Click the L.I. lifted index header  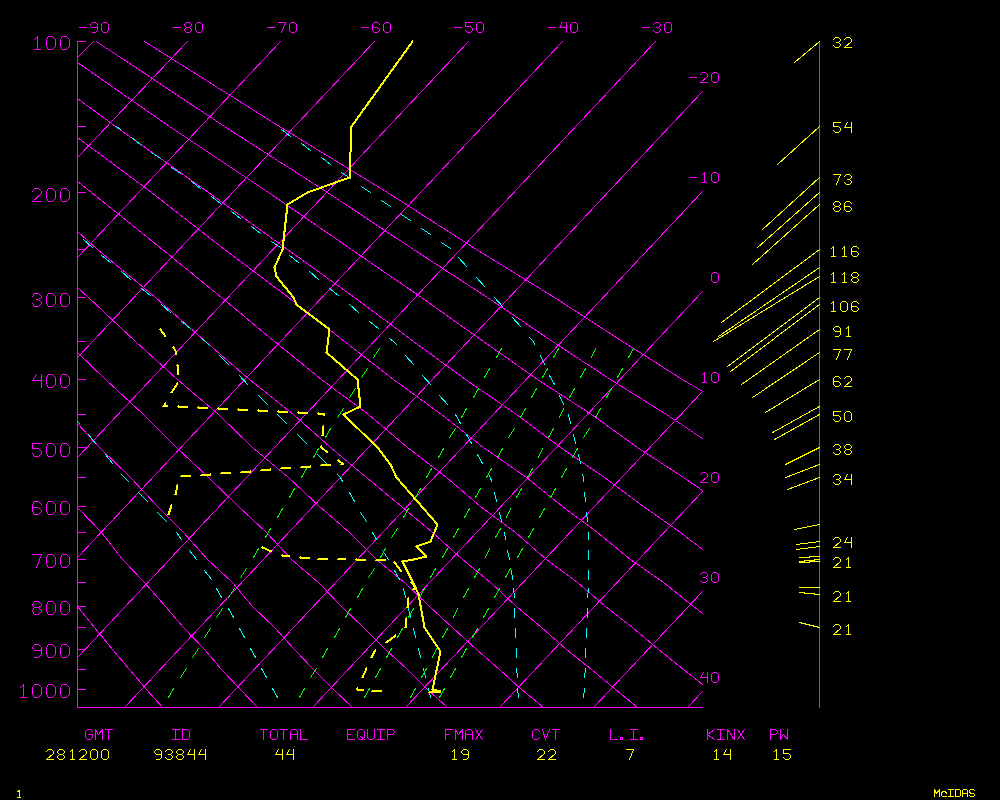627,735
